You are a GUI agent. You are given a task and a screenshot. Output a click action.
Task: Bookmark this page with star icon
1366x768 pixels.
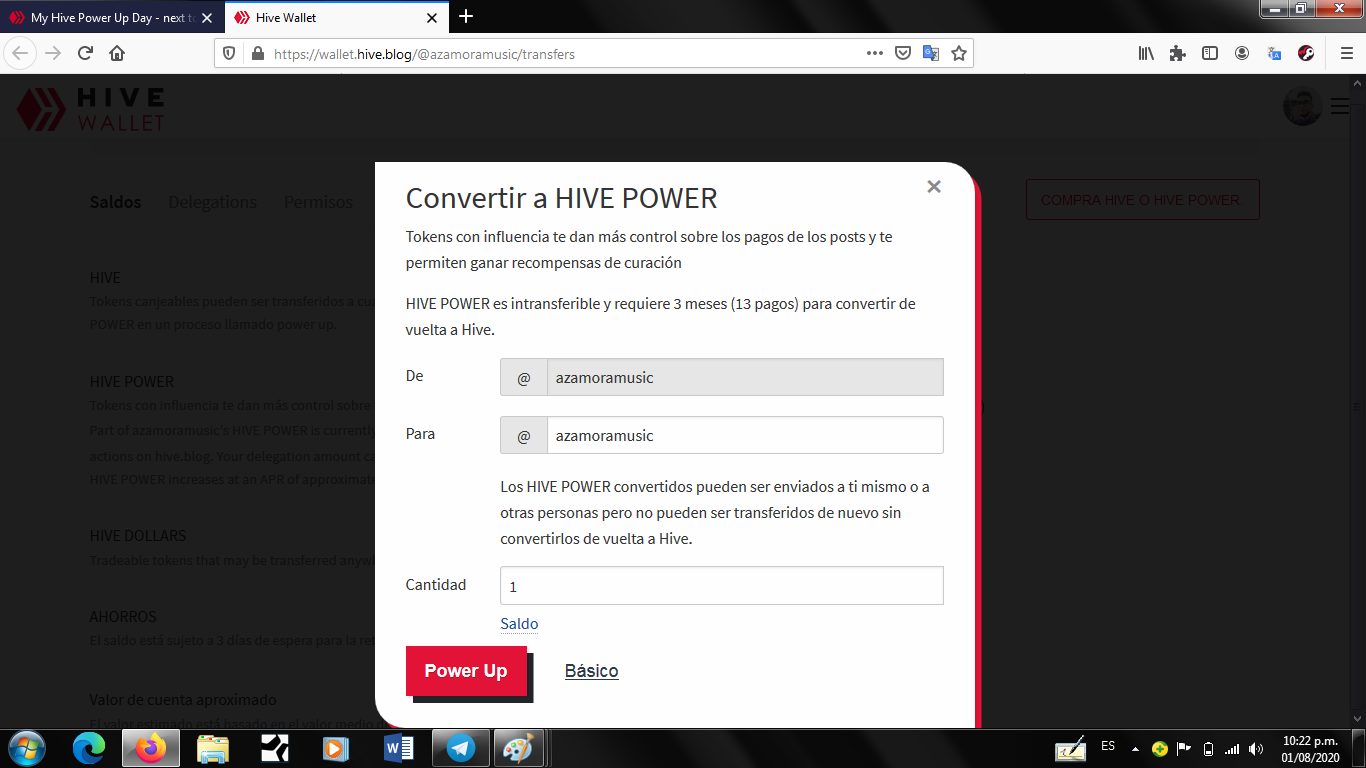point(959,54)
